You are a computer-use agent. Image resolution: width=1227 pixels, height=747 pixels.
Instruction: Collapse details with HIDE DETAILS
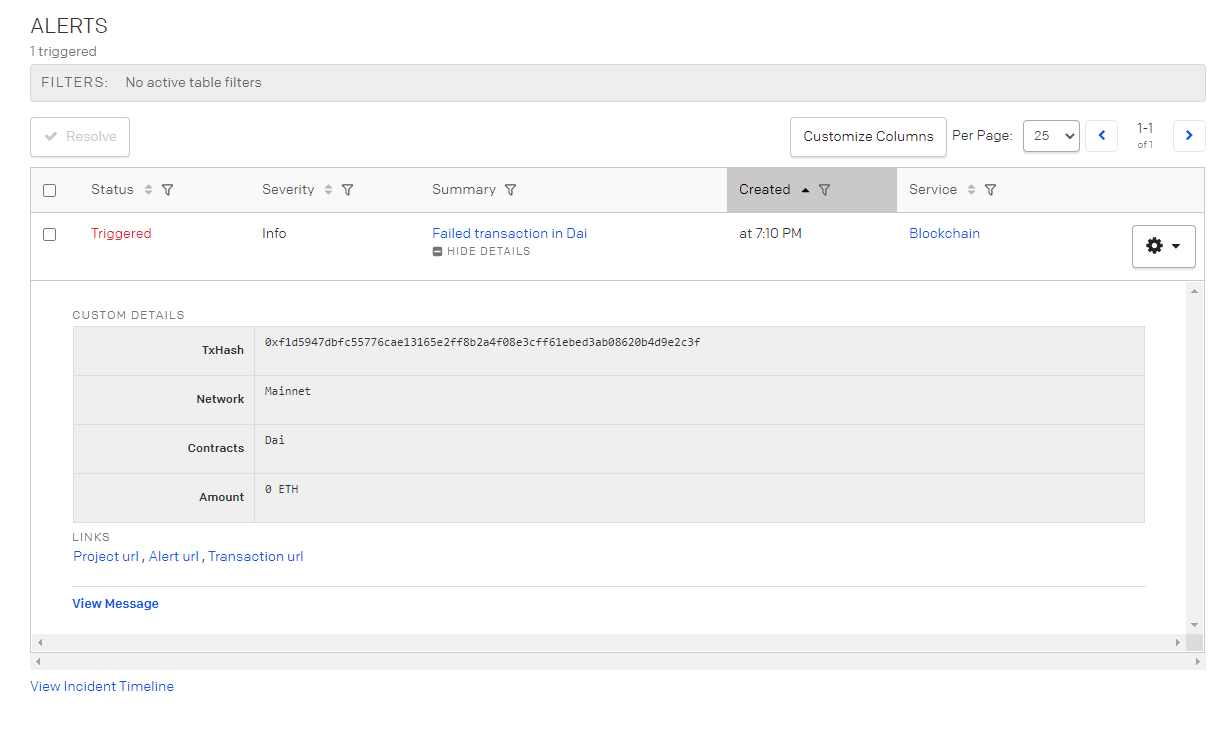tap(481, 252)
